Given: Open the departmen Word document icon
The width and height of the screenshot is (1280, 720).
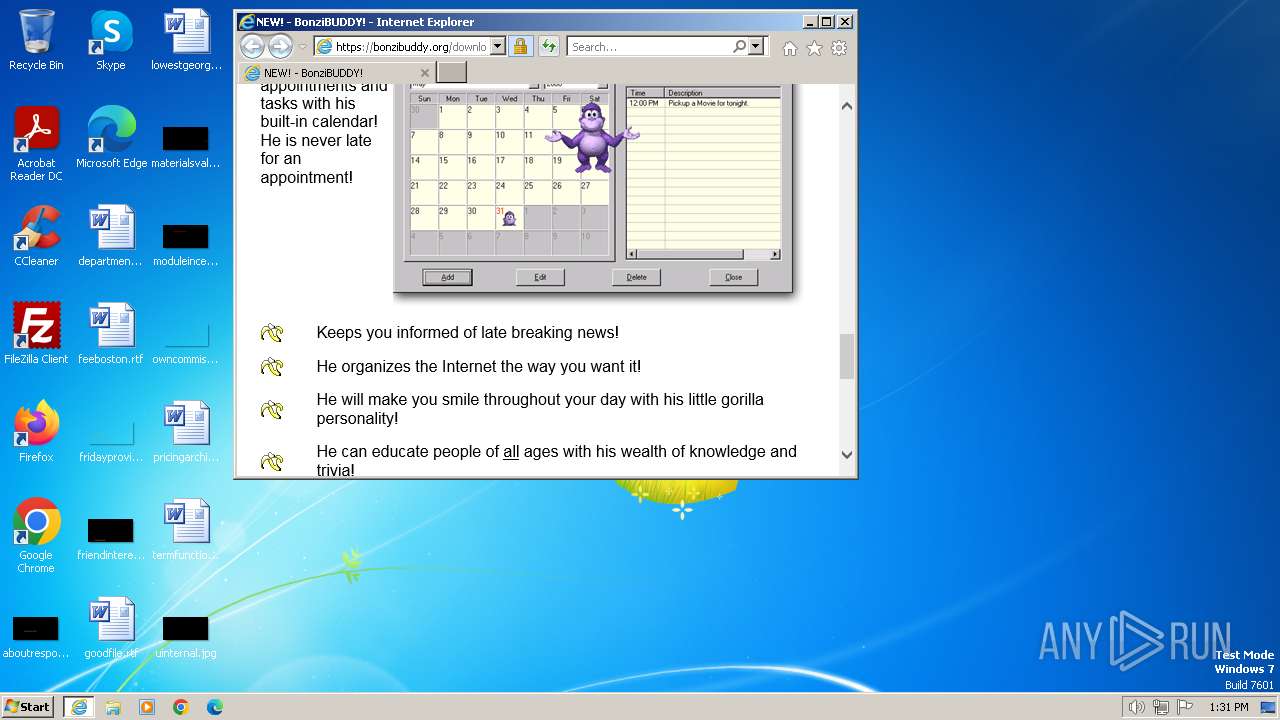Looking at the screenshot, I should pyautogui.click(x=110, y=235).
